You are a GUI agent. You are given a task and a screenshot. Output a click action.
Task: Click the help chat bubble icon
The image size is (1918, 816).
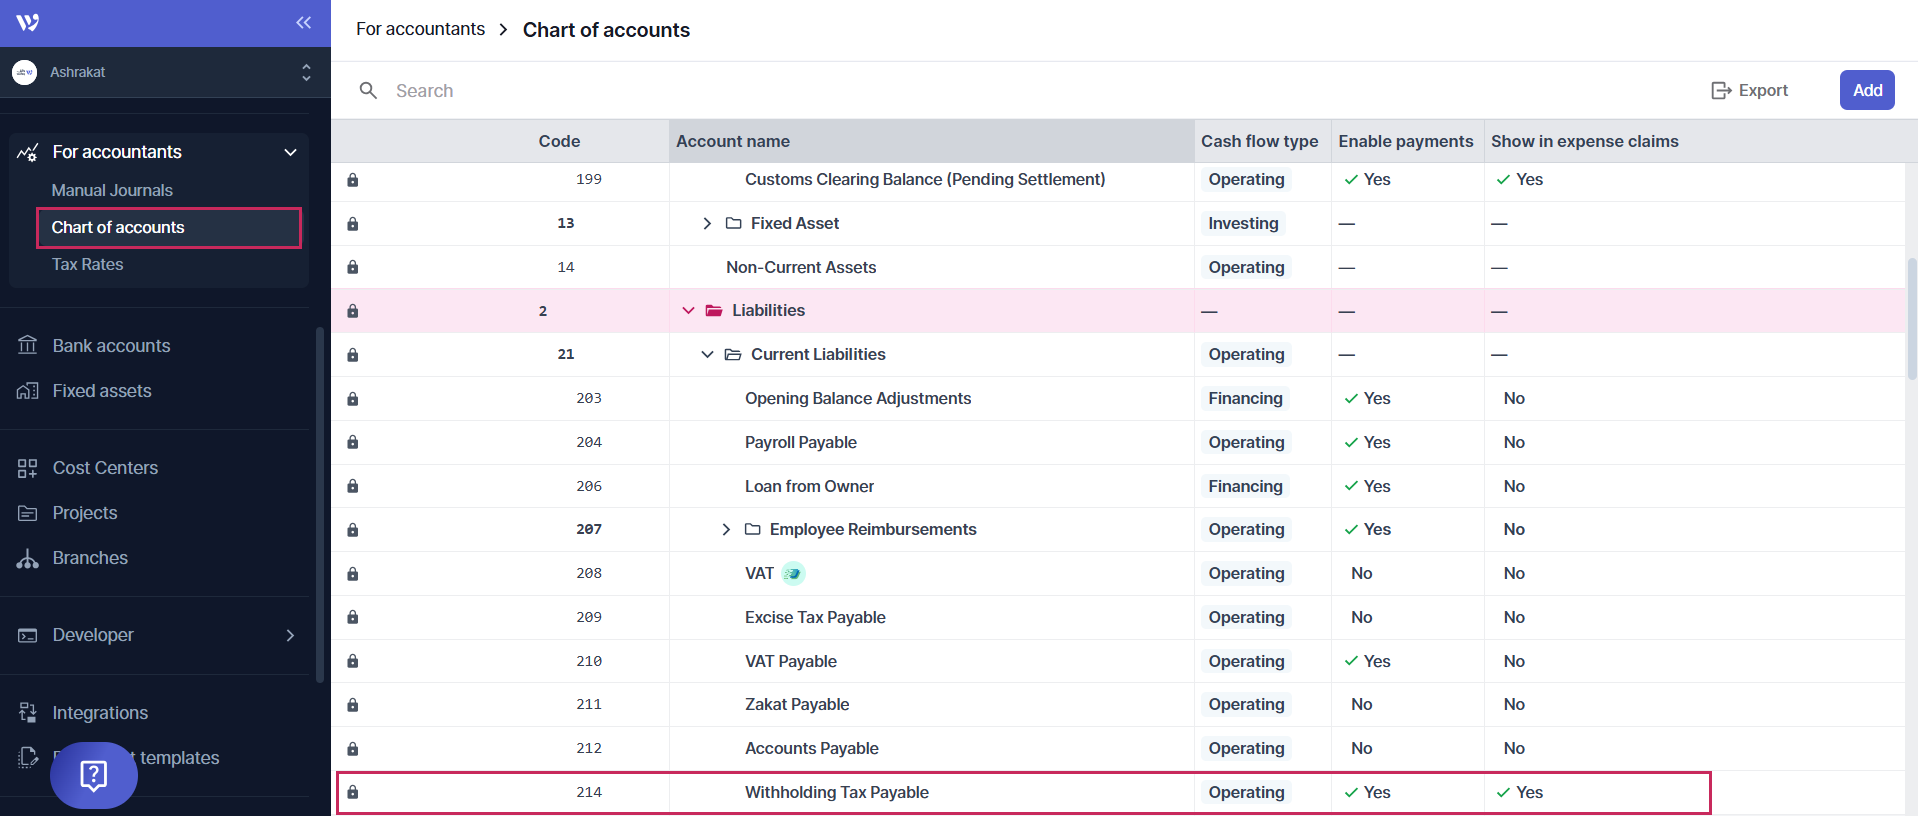pos(94,775)
